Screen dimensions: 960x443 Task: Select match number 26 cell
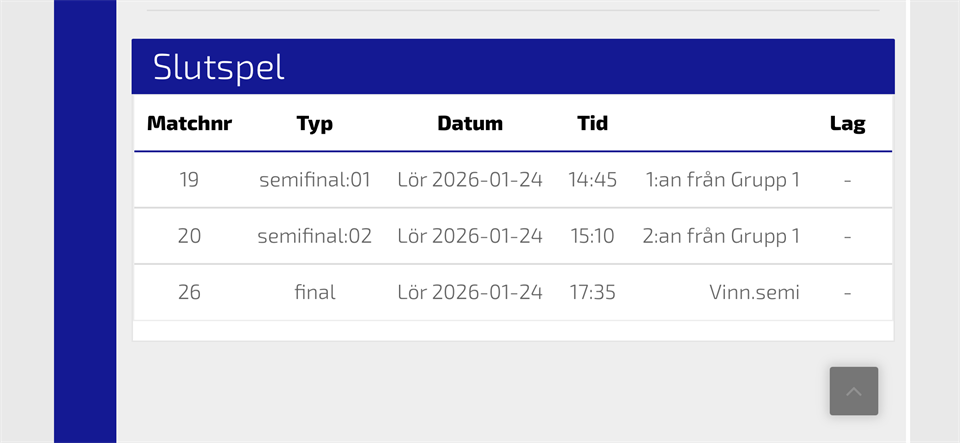tap(189, 292)
